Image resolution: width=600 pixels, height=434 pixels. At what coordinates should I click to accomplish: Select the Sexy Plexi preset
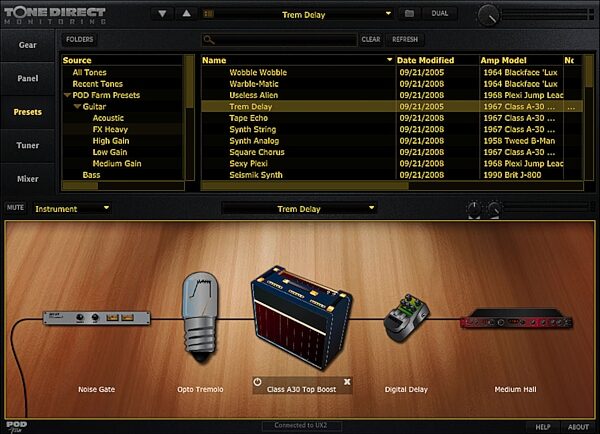(248, 163)
